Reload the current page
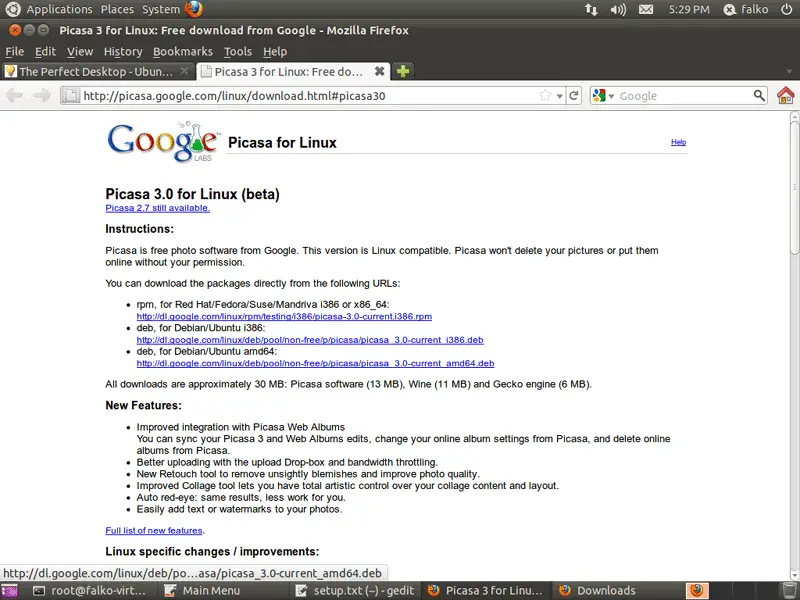The height and width of the screenshot is (600, 800). coord(574,95)
